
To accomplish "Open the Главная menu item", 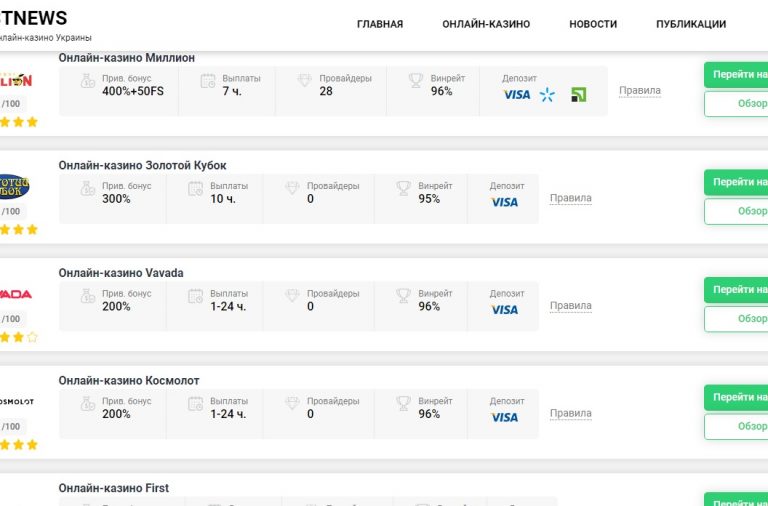I will pos(380,24).
